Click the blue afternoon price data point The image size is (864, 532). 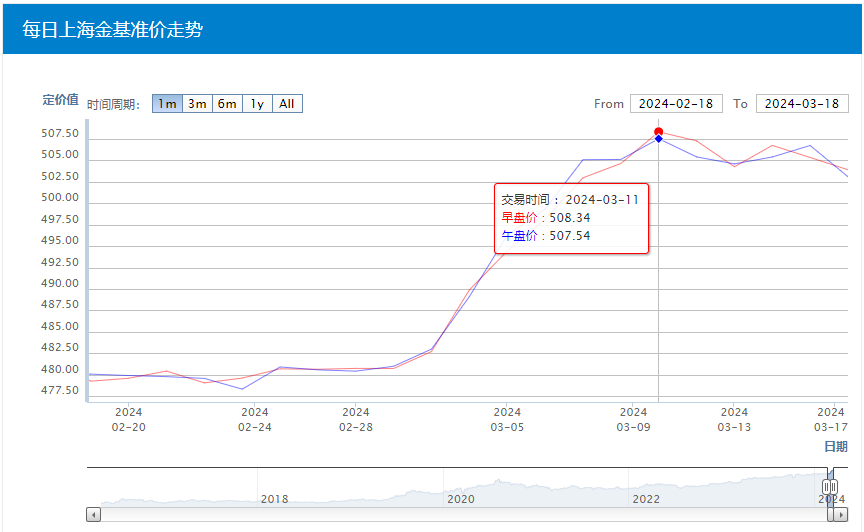pos(658,139)
